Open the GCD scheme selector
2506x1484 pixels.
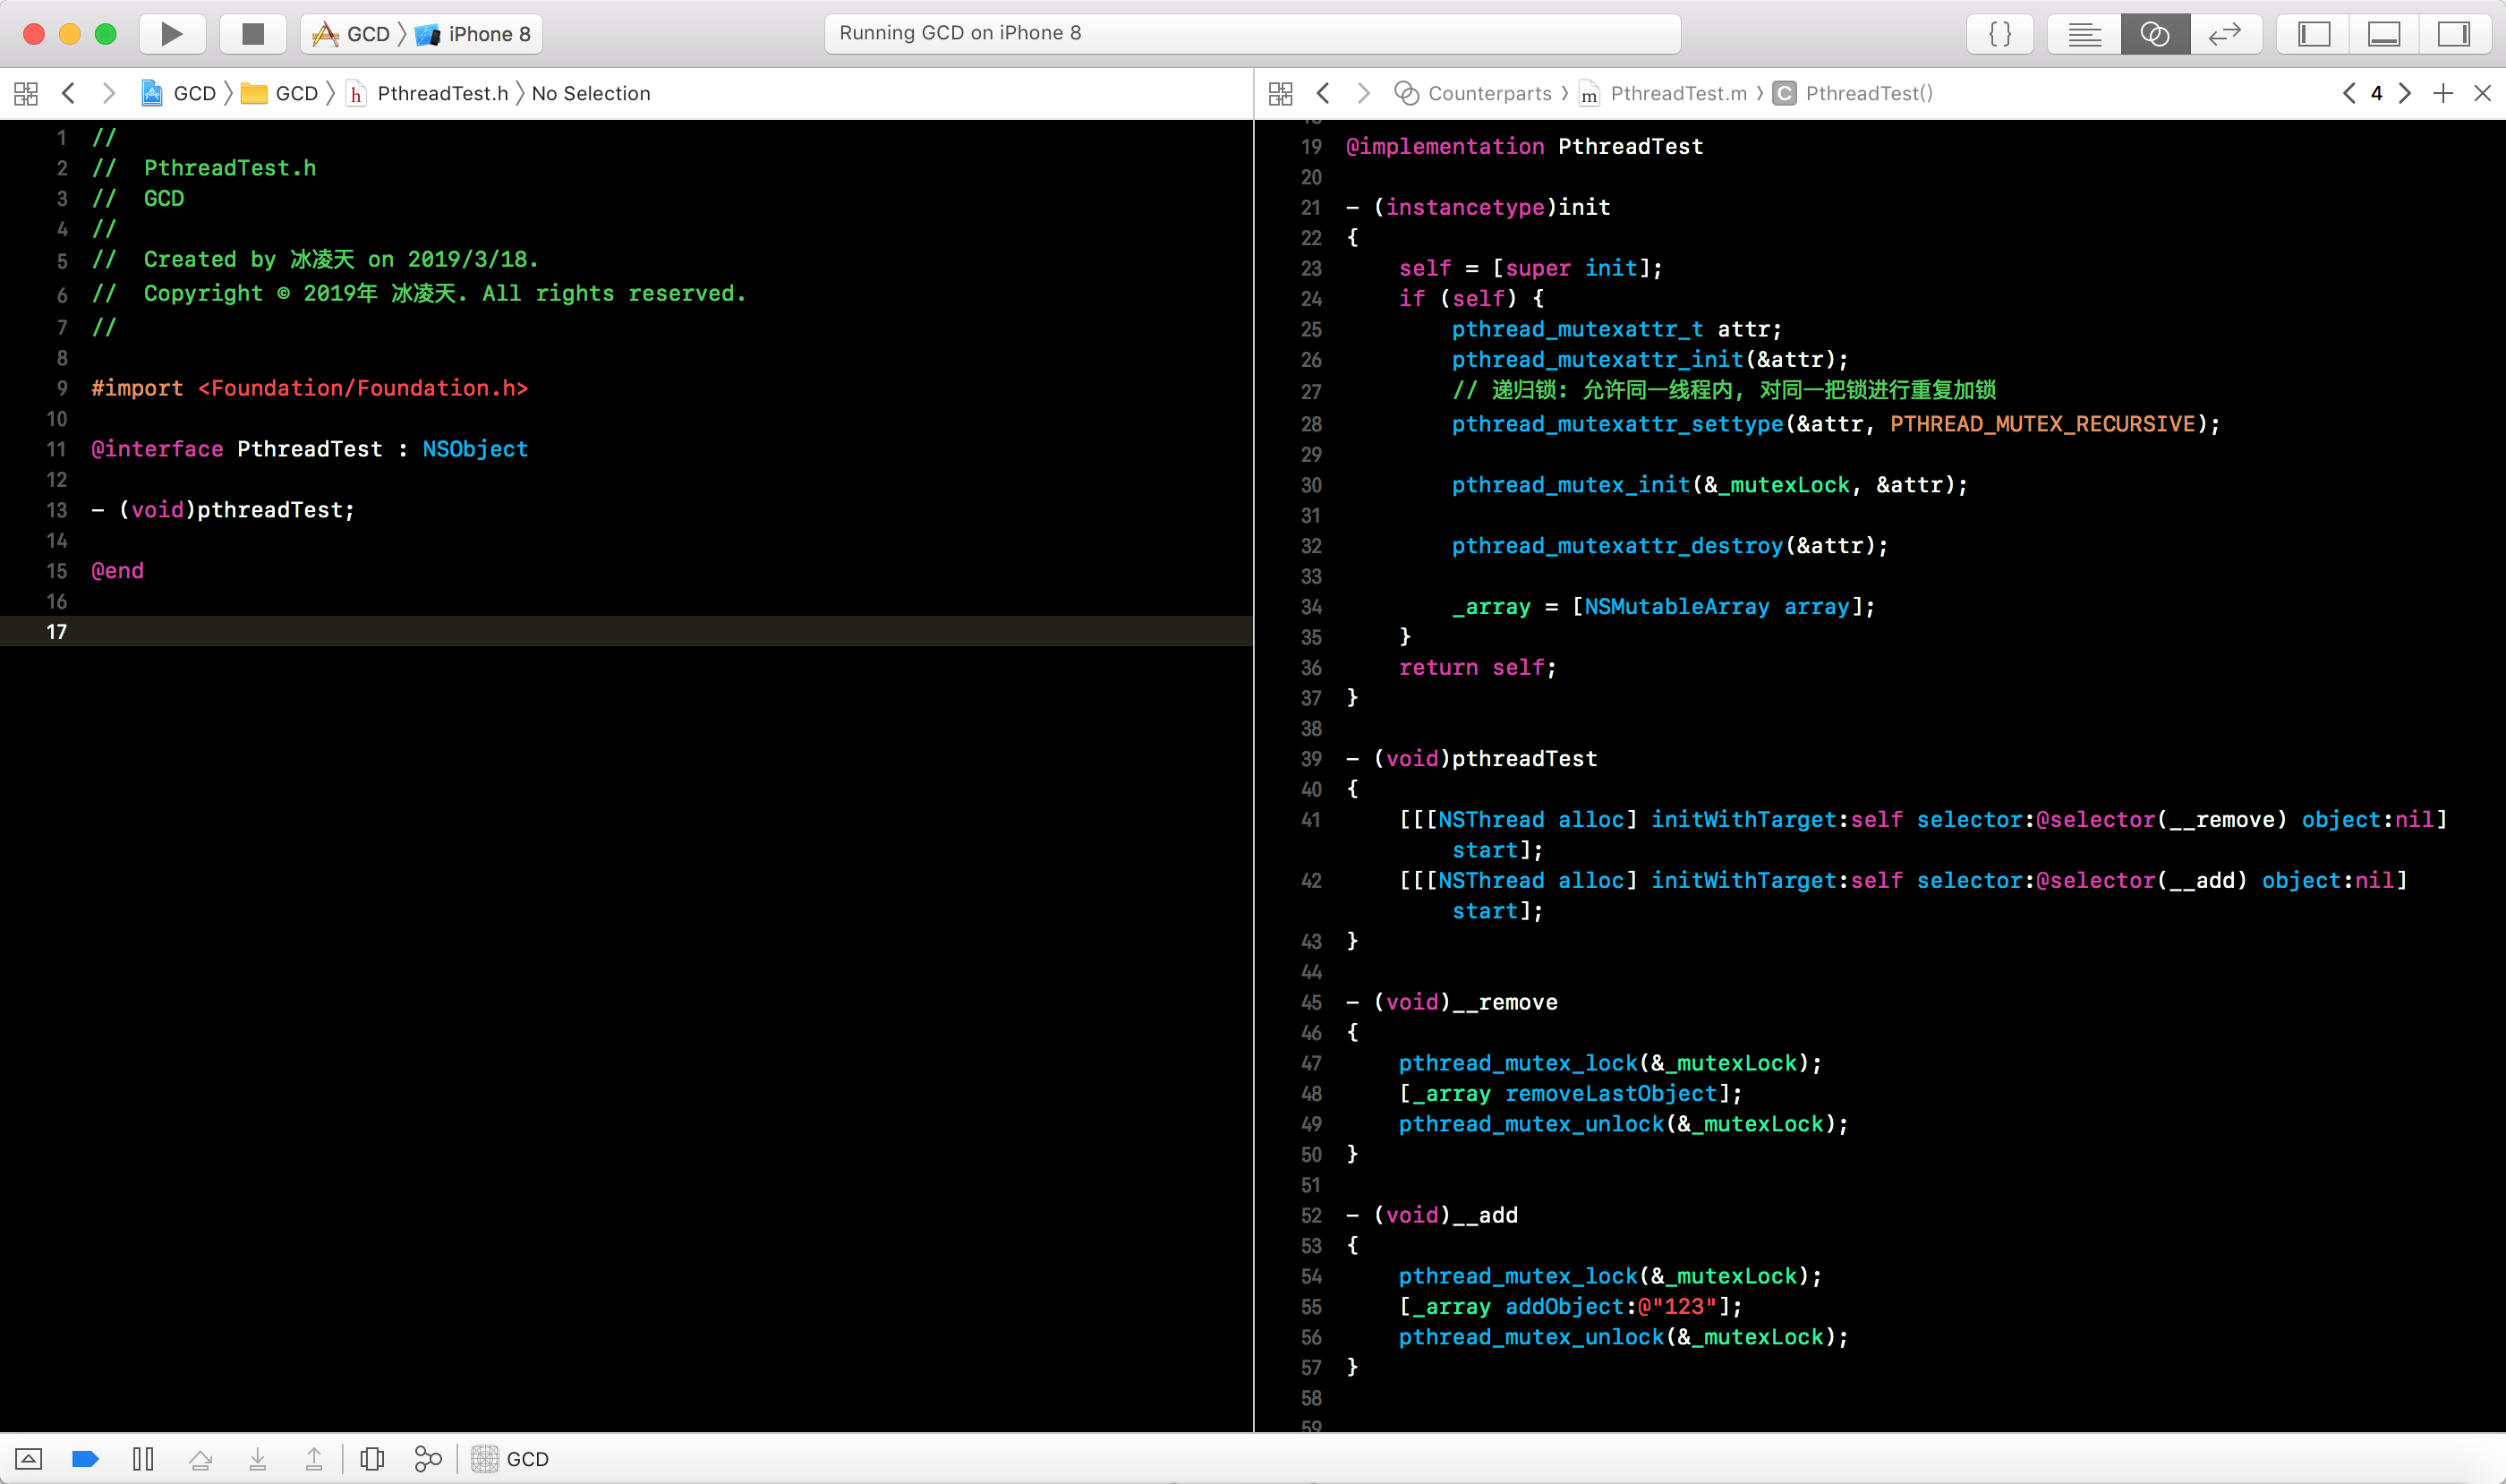pyautogui.click(x=352, y=34)
